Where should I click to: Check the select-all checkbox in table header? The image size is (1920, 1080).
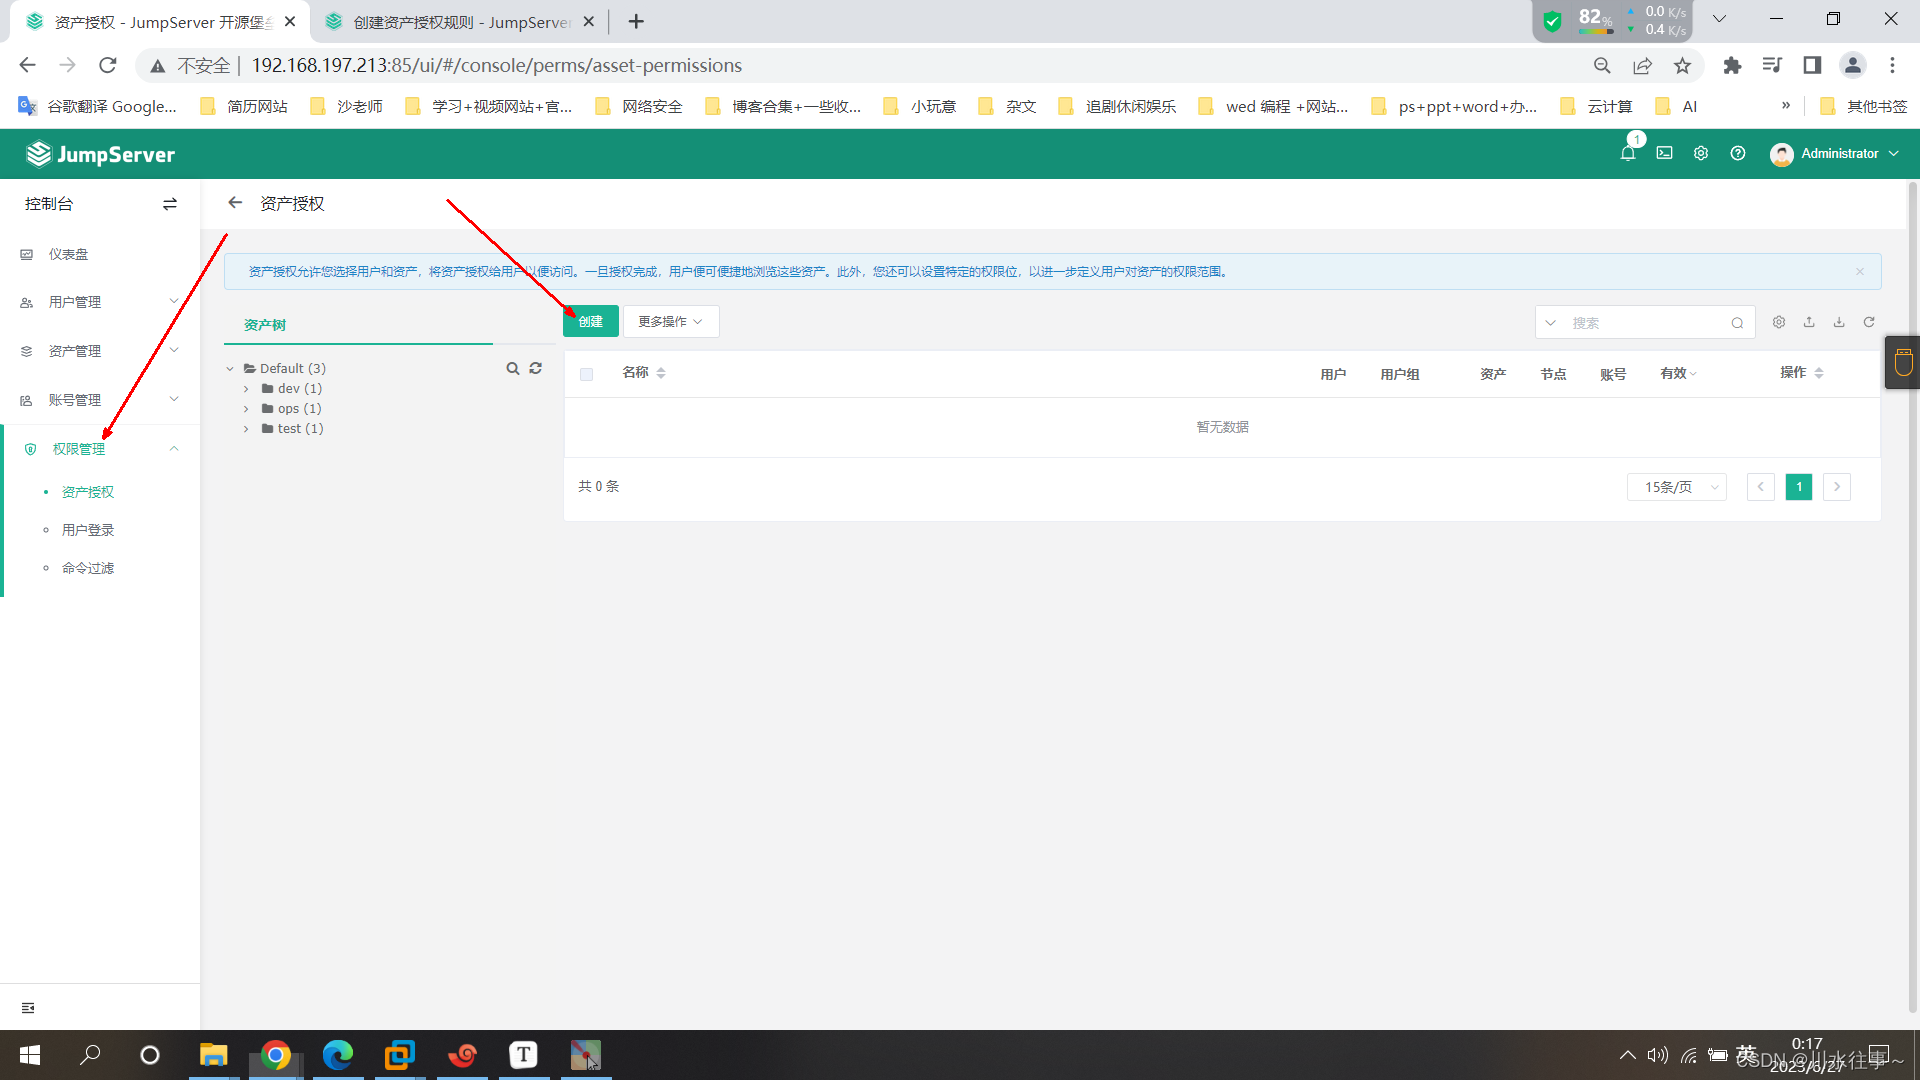[587, 375]
